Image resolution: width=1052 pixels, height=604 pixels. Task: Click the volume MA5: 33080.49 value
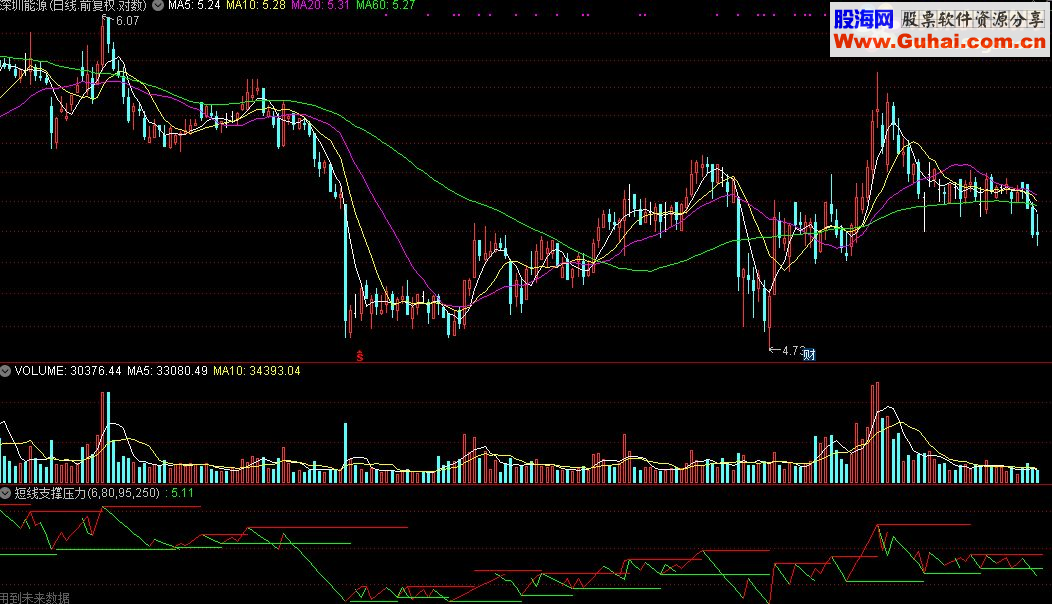click(167, 370)
